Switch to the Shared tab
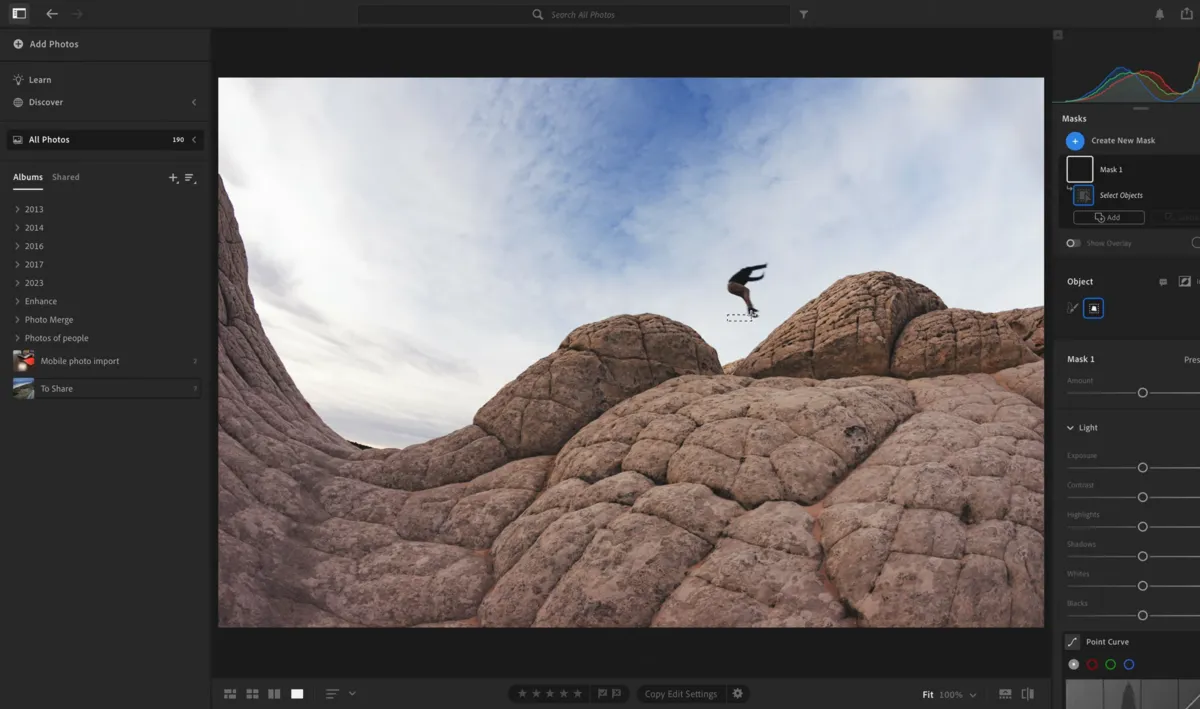The width and height of the screenshot is (1200, 709). [x=65, y=177]
